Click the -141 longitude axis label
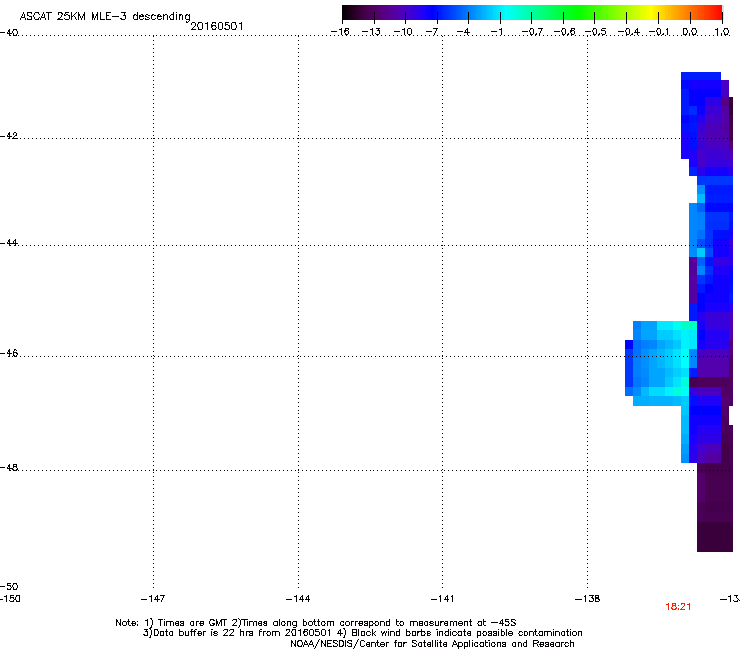Screen dimensions: 740x650 coord(442,599)
